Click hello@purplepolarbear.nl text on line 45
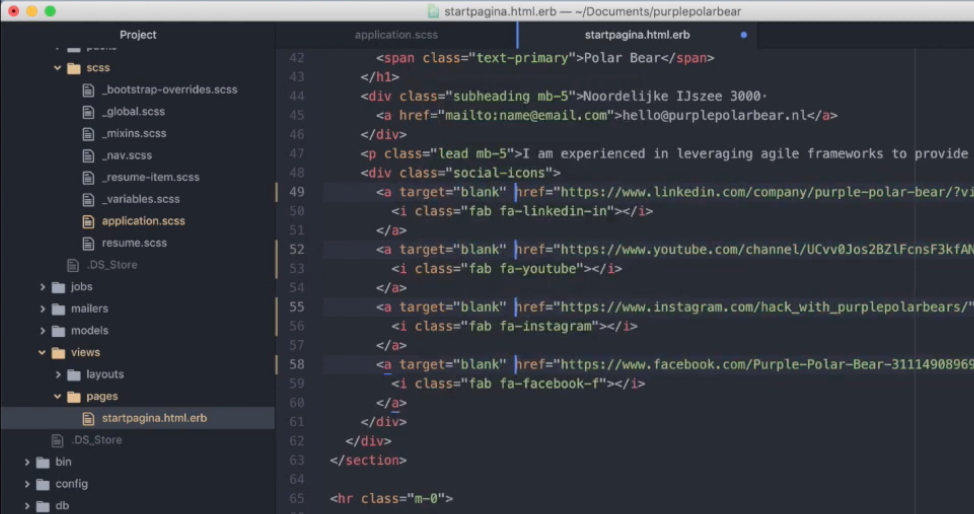Viewport: 974px width, 514px height. (x=714, y=116)
